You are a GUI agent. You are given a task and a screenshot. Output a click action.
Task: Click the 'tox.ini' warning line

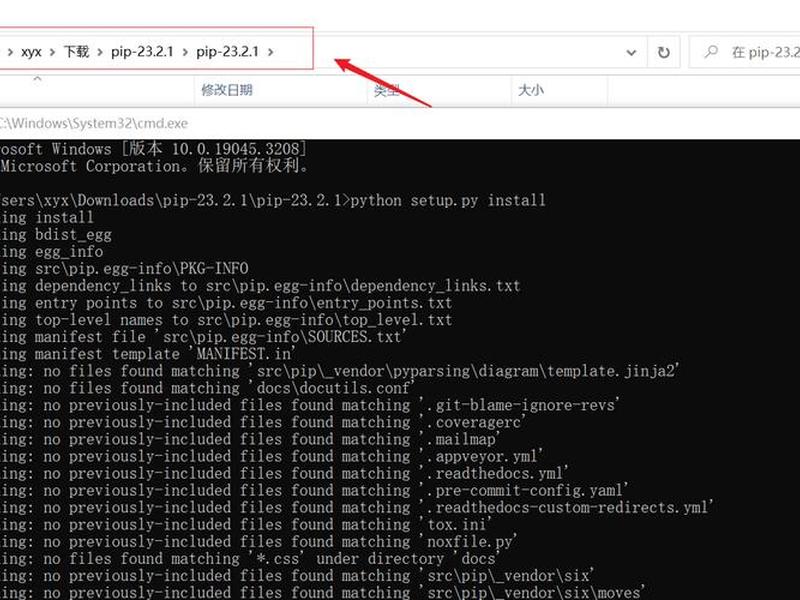pos(246,524)
